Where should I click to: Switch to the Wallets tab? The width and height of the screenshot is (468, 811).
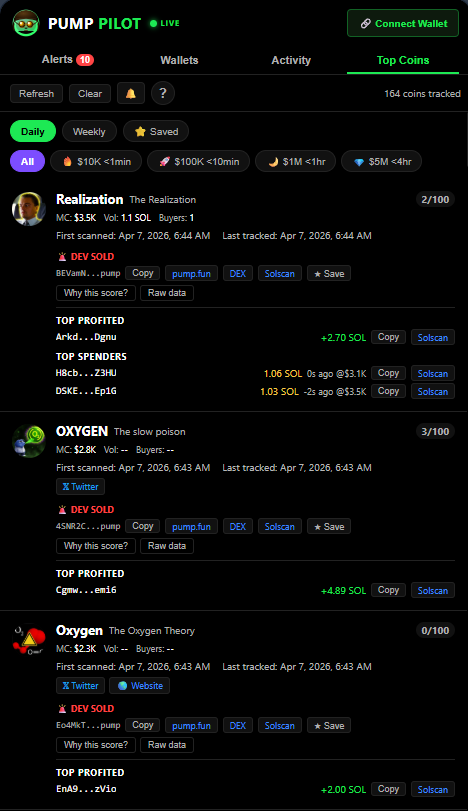point(179,60)
